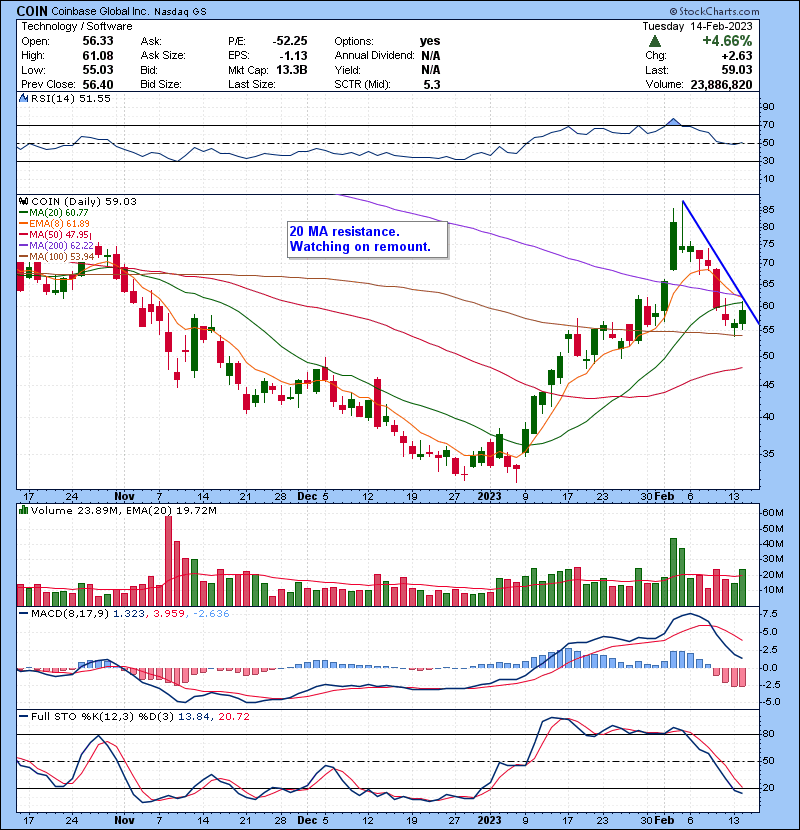The height and width of the screenshot is (830, 800).
Task: Click the Coinbase Global Inc. company name
Action: tap(100, 11)
